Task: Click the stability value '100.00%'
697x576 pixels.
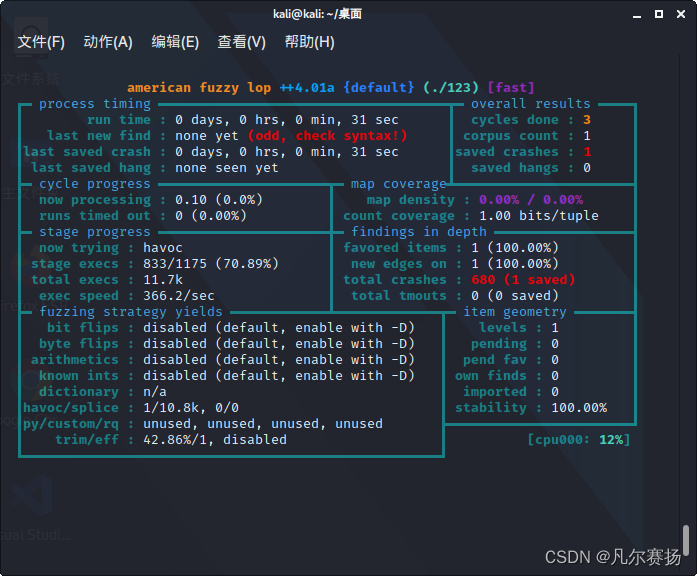Action: 579,408
